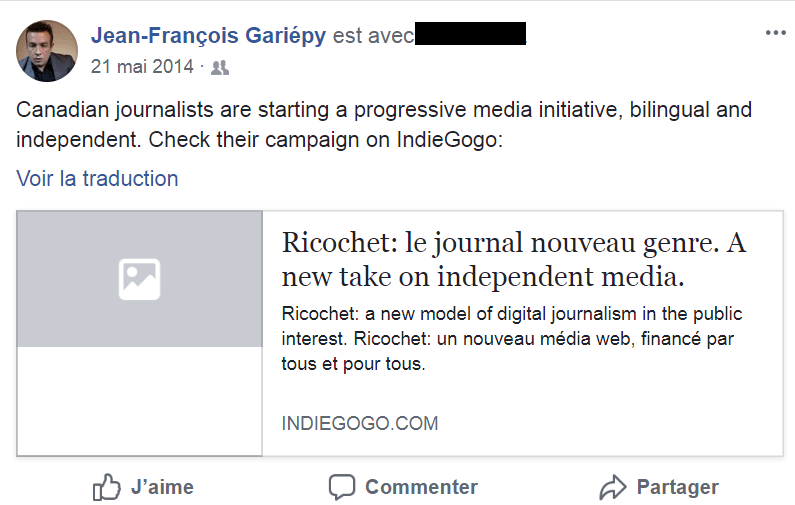Open Jean-François Gariépy's profile name link
795x505 pixels.
click(208, 36)
